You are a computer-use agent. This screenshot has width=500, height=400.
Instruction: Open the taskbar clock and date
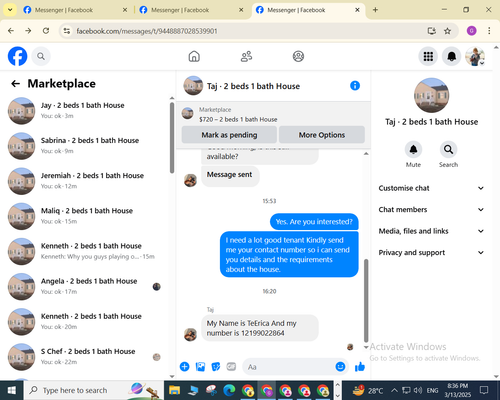coord(457,390)
